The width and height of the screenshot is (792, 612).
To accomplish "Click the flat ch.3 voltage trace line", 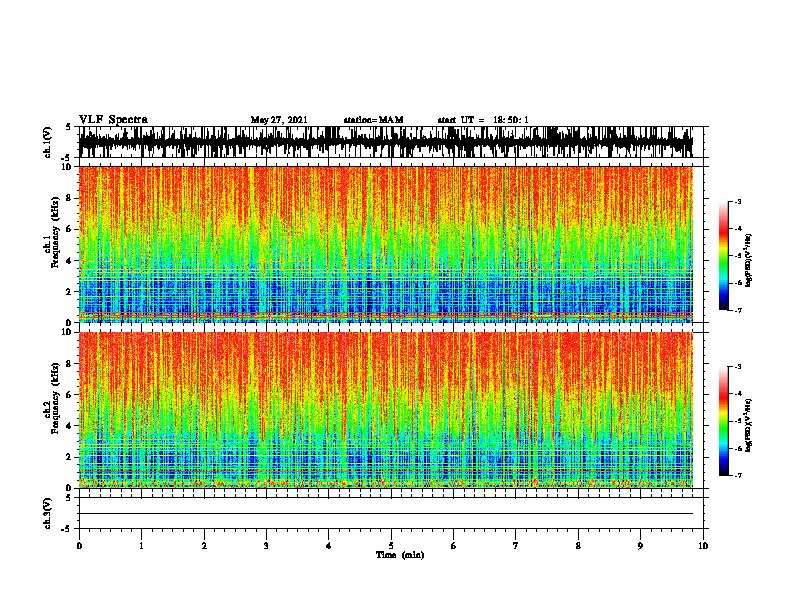I will (x=385, y=514).
